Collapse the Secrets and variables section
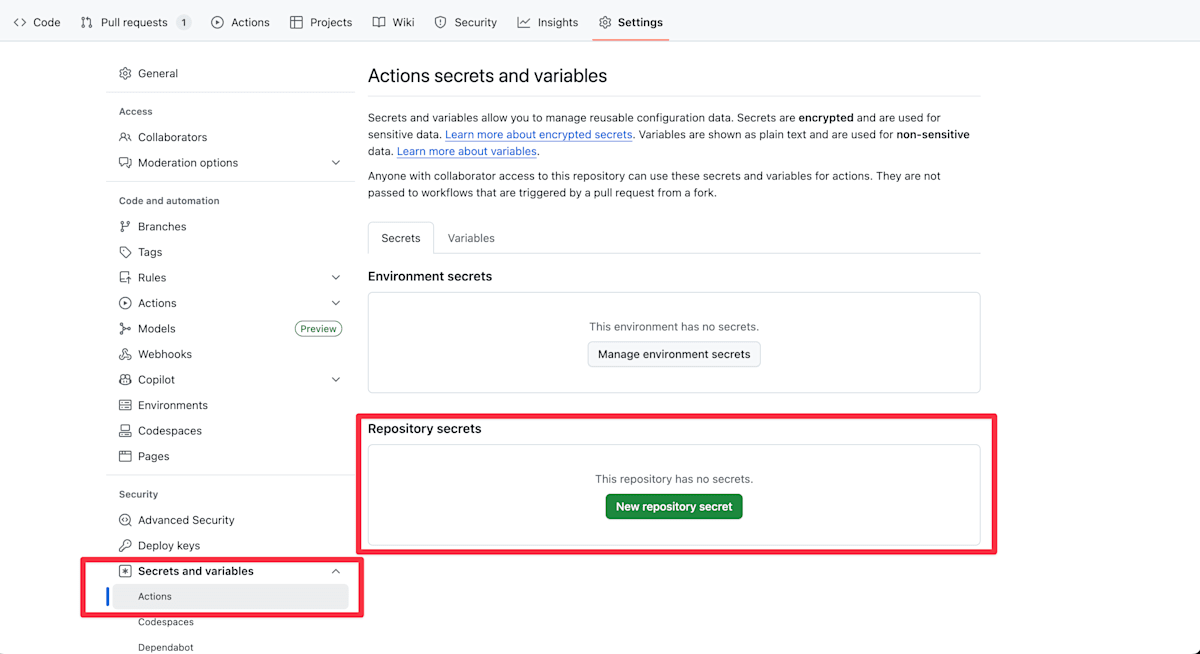 (x=336, y=571)
